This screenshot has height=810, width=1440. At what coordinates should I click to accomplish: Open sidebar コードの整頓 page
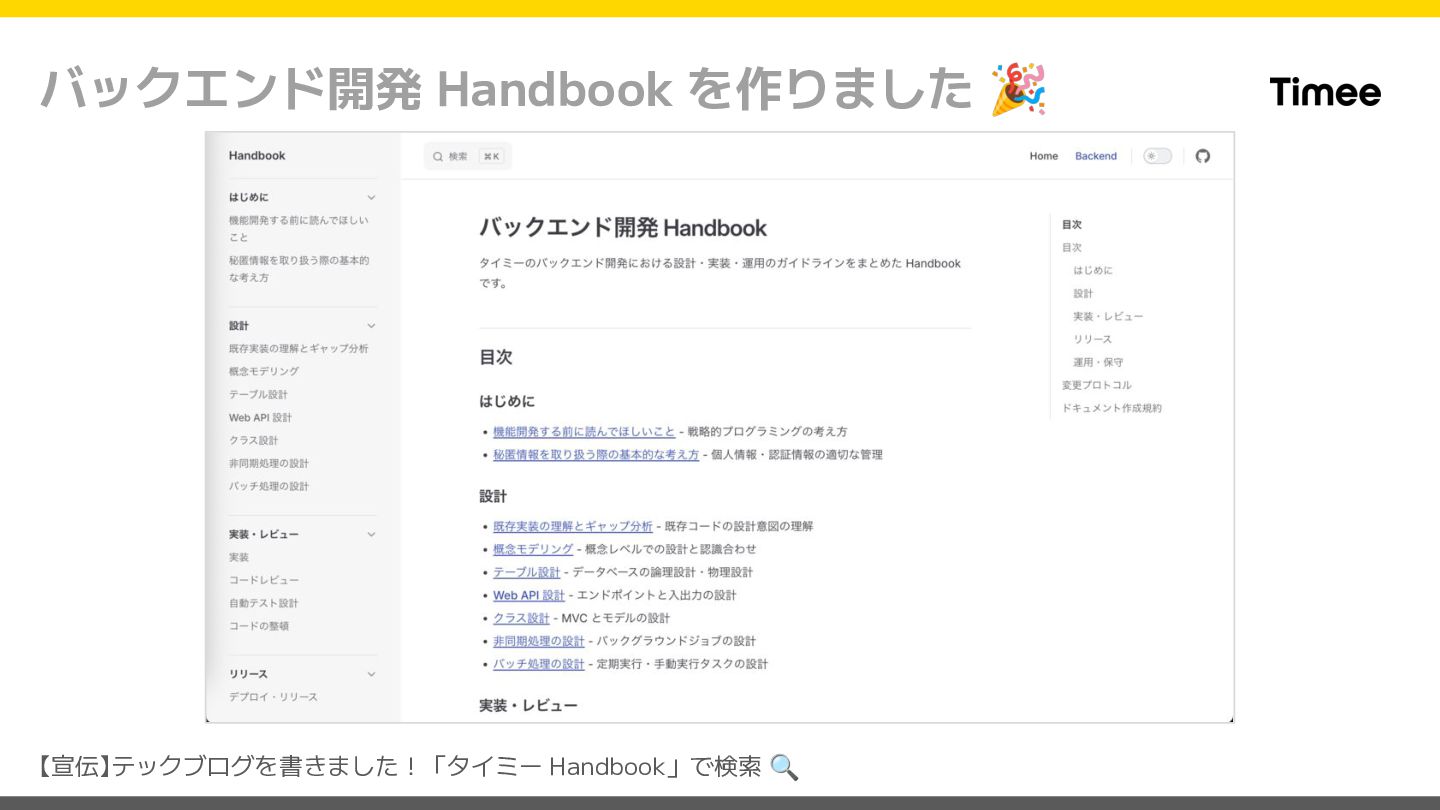[258, 627]
